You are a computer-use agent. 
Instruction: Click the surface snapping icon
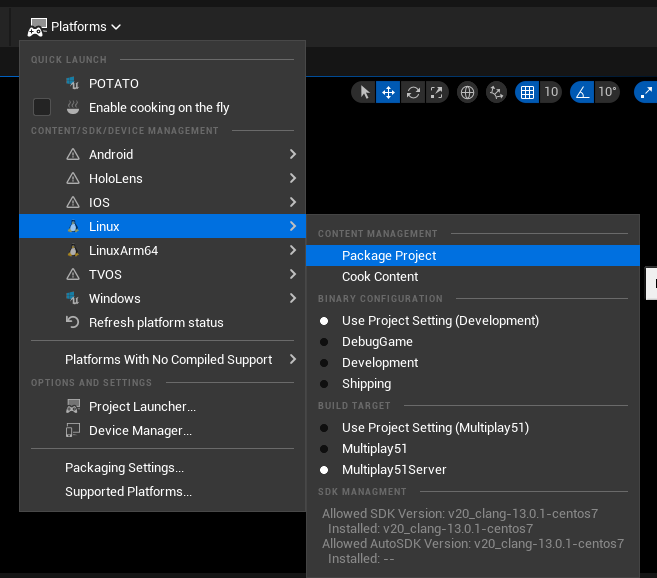[x=497, y=93]
